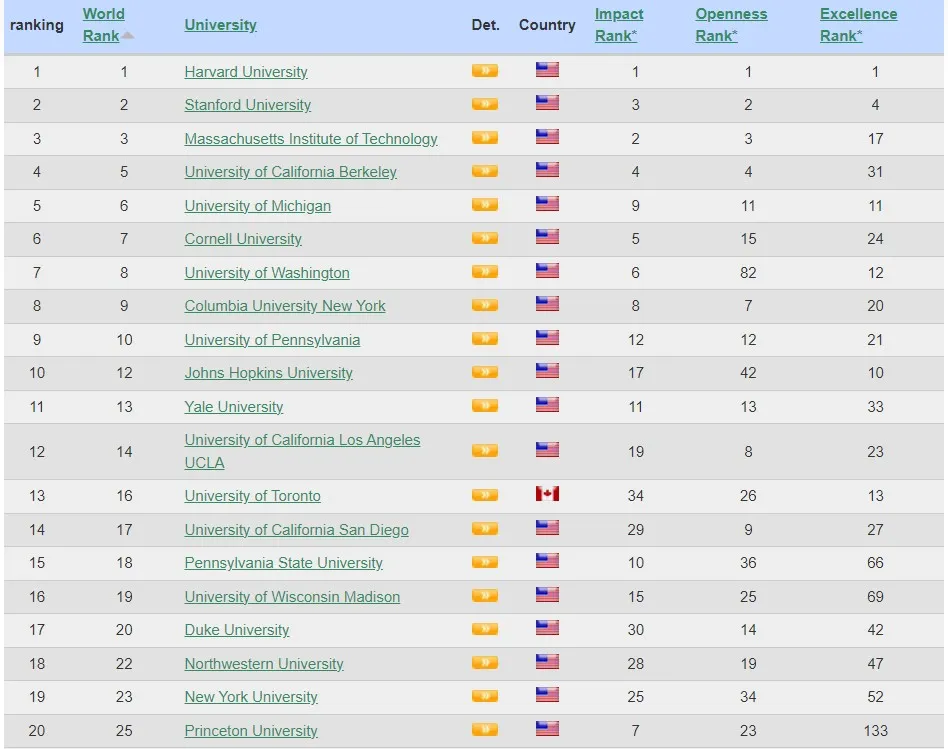Viewport: 948px width, 749px height.
Task: Click details icon beside Cornell University
Action: pyautogui.click(x=485, y=238)
